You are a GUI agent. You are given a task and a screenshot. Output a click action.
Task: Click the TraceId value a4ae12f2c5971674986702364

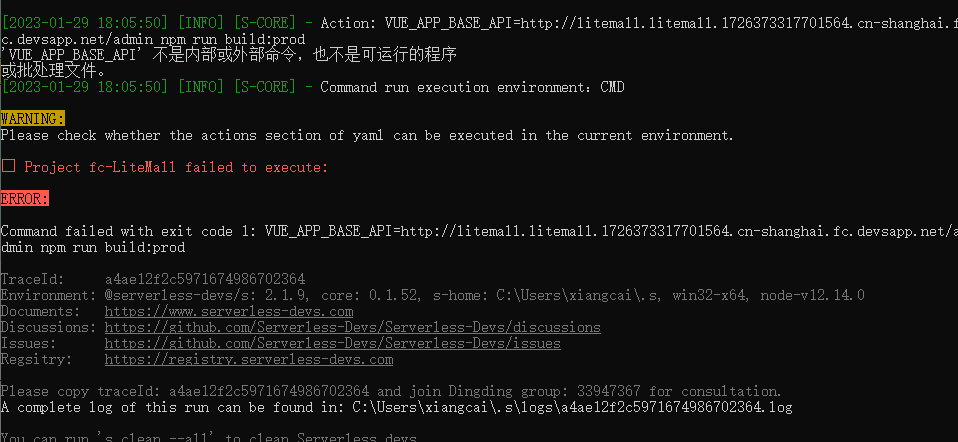point(205,279)
